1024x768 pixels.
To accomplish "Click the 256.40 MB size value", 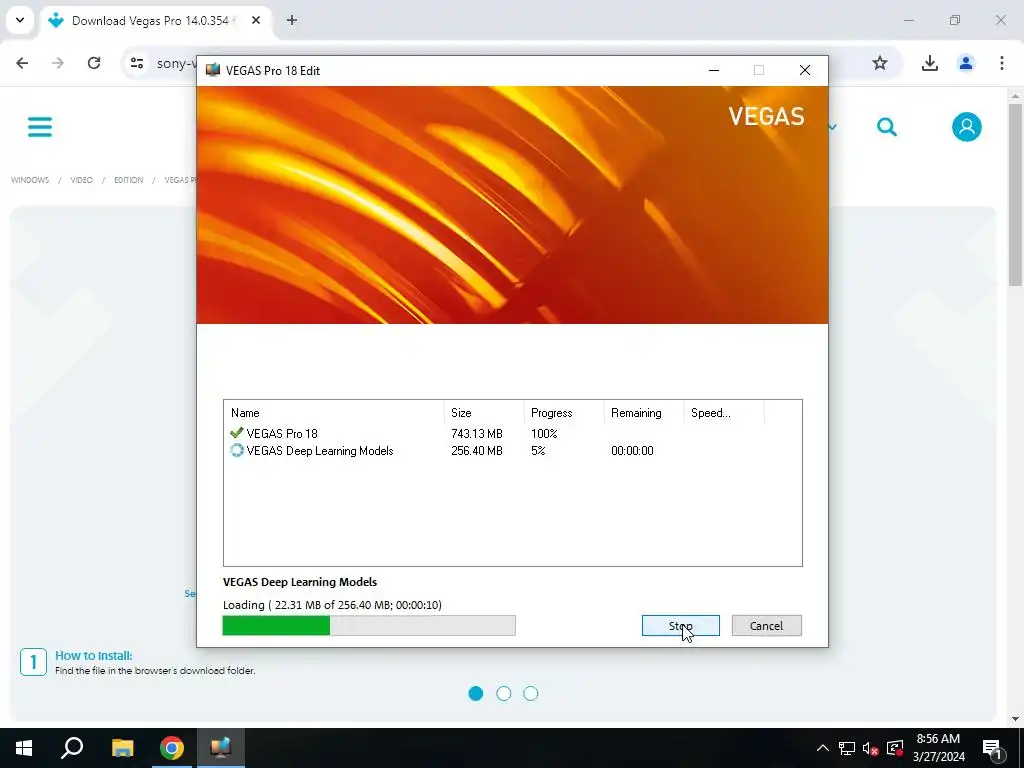I will [x=477, y=451].
